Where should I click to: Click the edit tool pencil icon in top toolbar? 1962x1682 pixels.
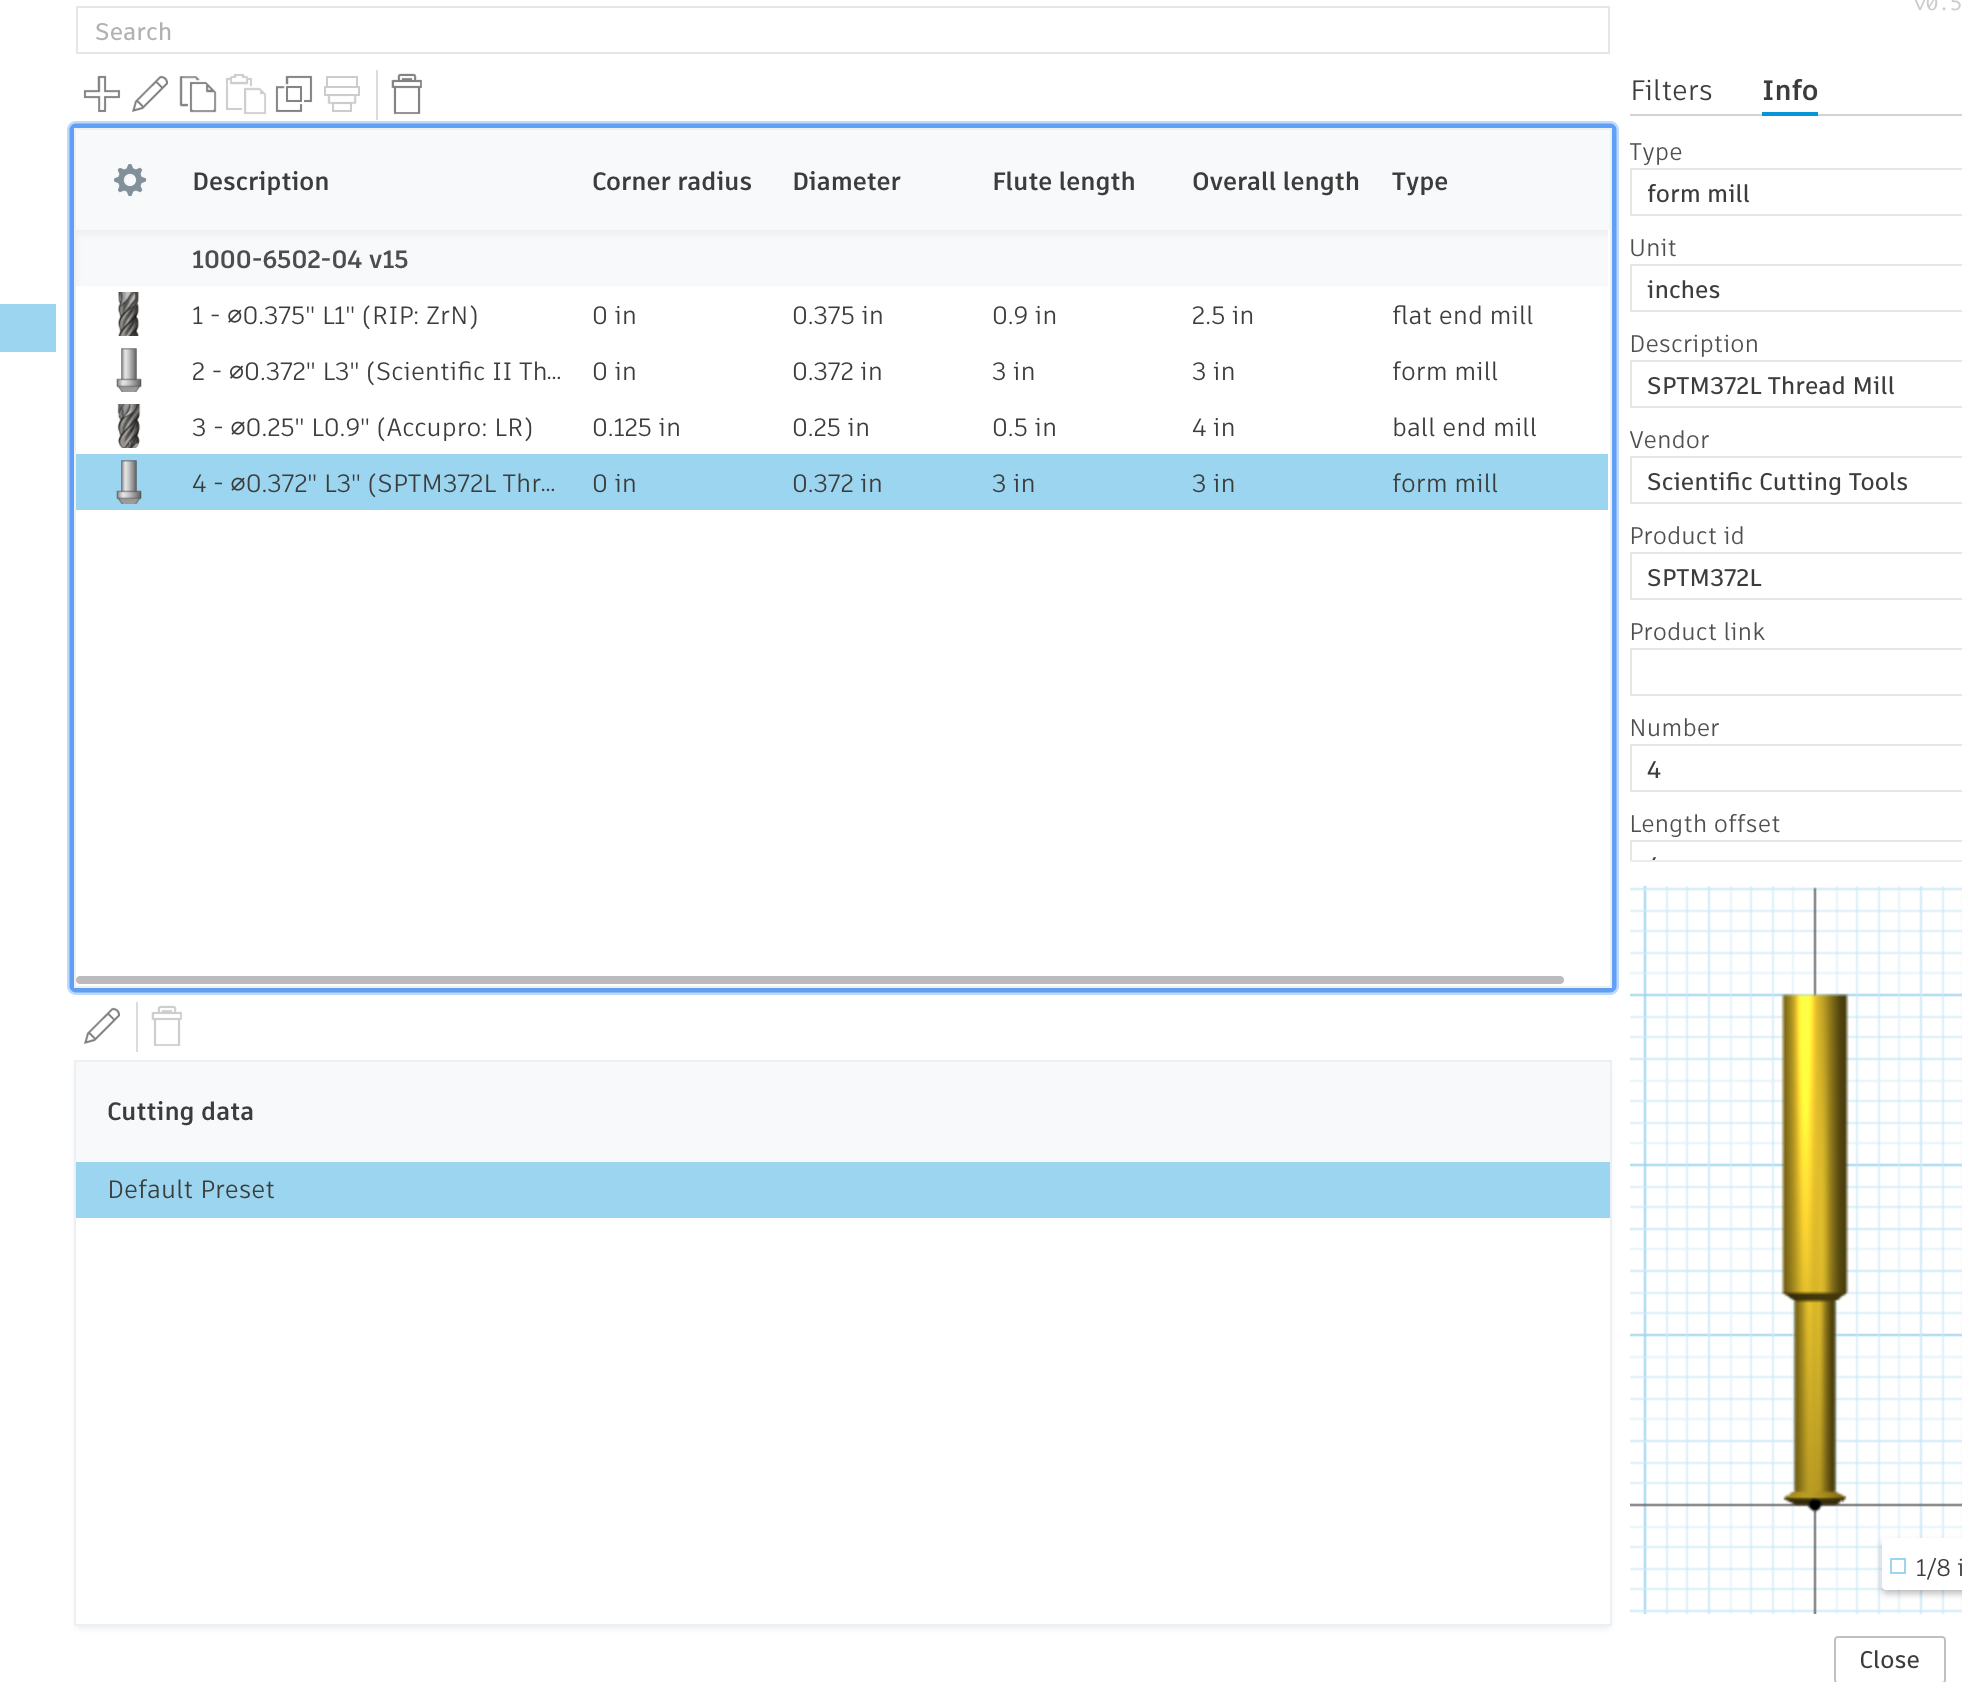pos(150,94)
